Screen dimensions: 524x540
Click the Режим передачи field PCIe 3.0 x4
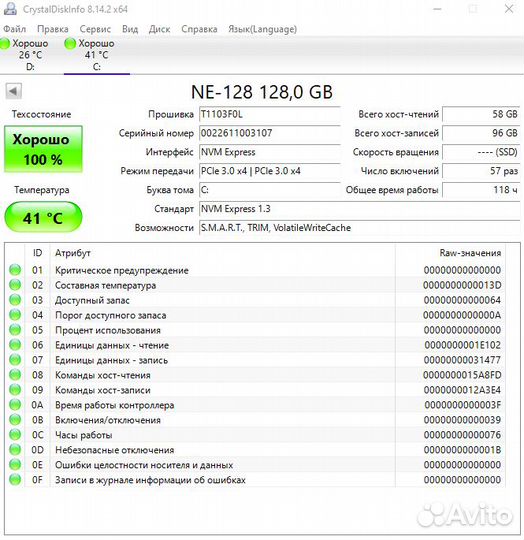(x=270, y=171)
